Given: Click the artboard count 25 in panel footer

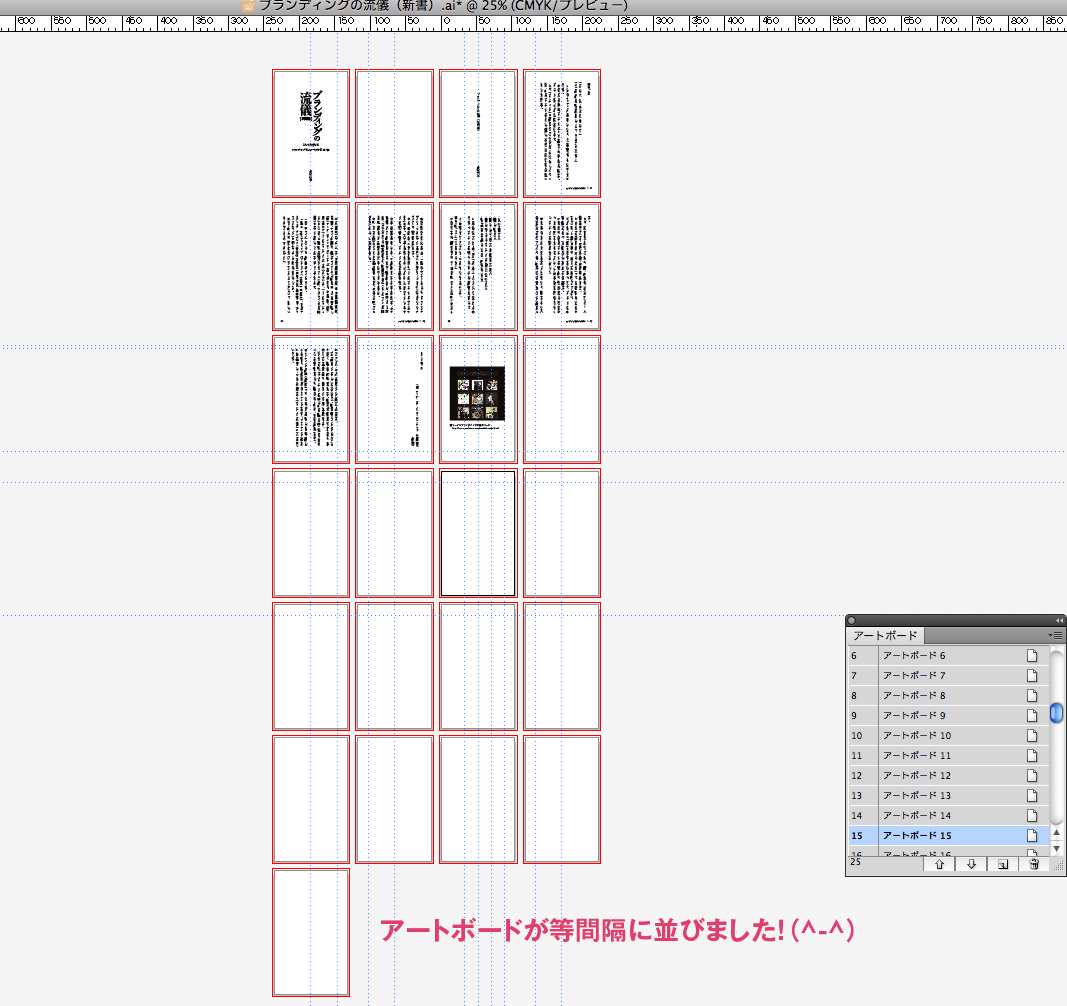Looking at the screenshot, I should [x=855, y=862].
